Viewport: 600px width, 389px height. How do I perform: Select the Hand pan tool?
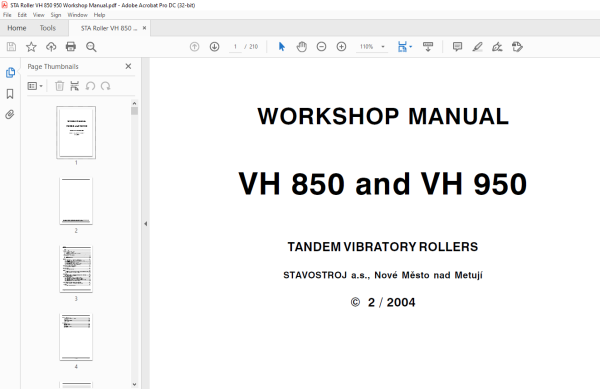pyautogui.click(x=302, y=47)
